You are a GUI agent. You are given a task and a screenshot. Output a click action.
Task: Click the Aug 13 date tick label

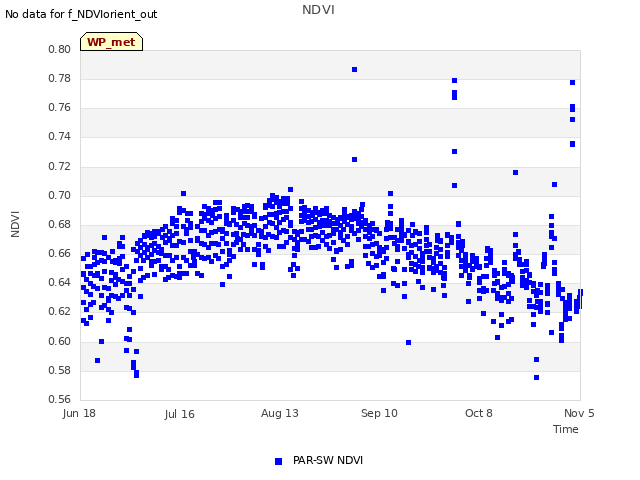point(280,413)
